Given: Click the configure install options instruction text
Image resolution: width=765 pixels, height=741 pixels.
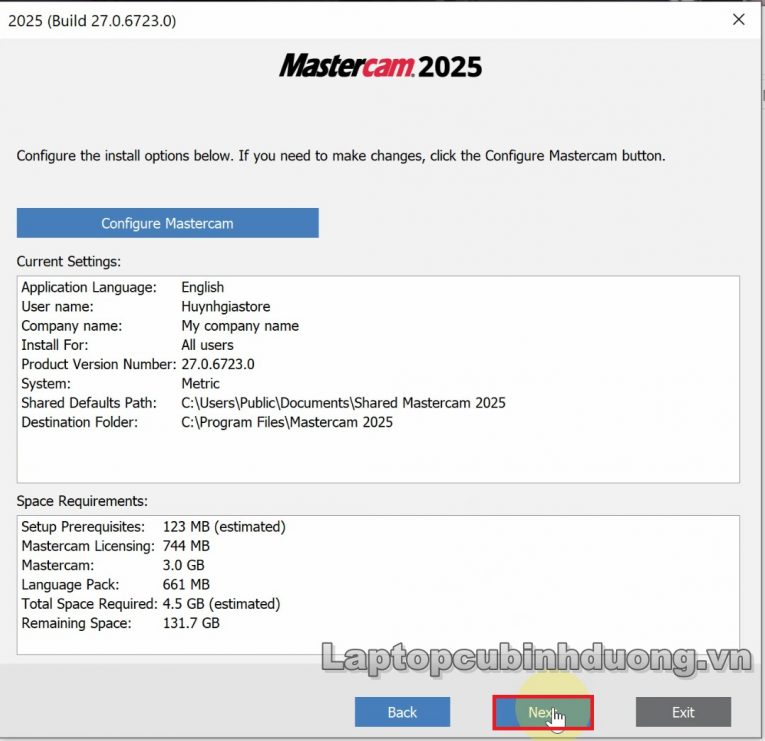Looking at the screenshot, I should point(341,156).
